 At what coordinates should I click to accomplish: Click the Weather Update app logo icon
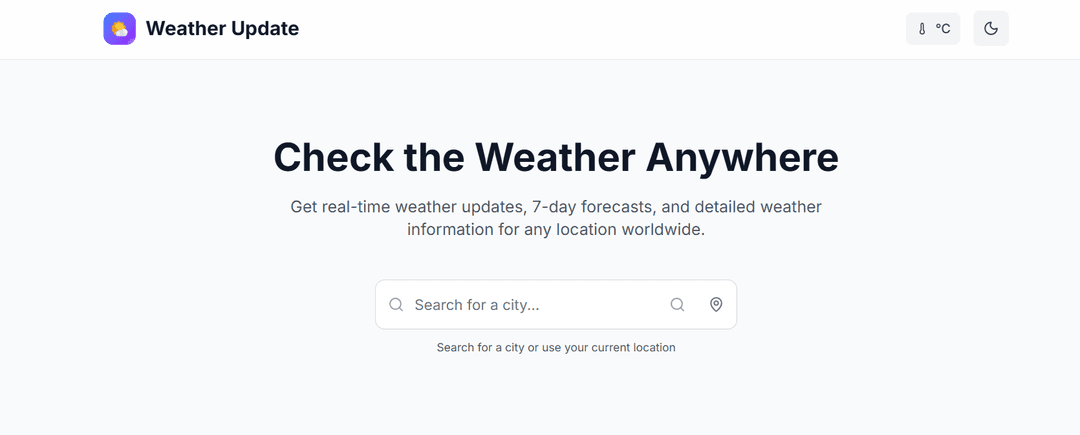[120, 29]
